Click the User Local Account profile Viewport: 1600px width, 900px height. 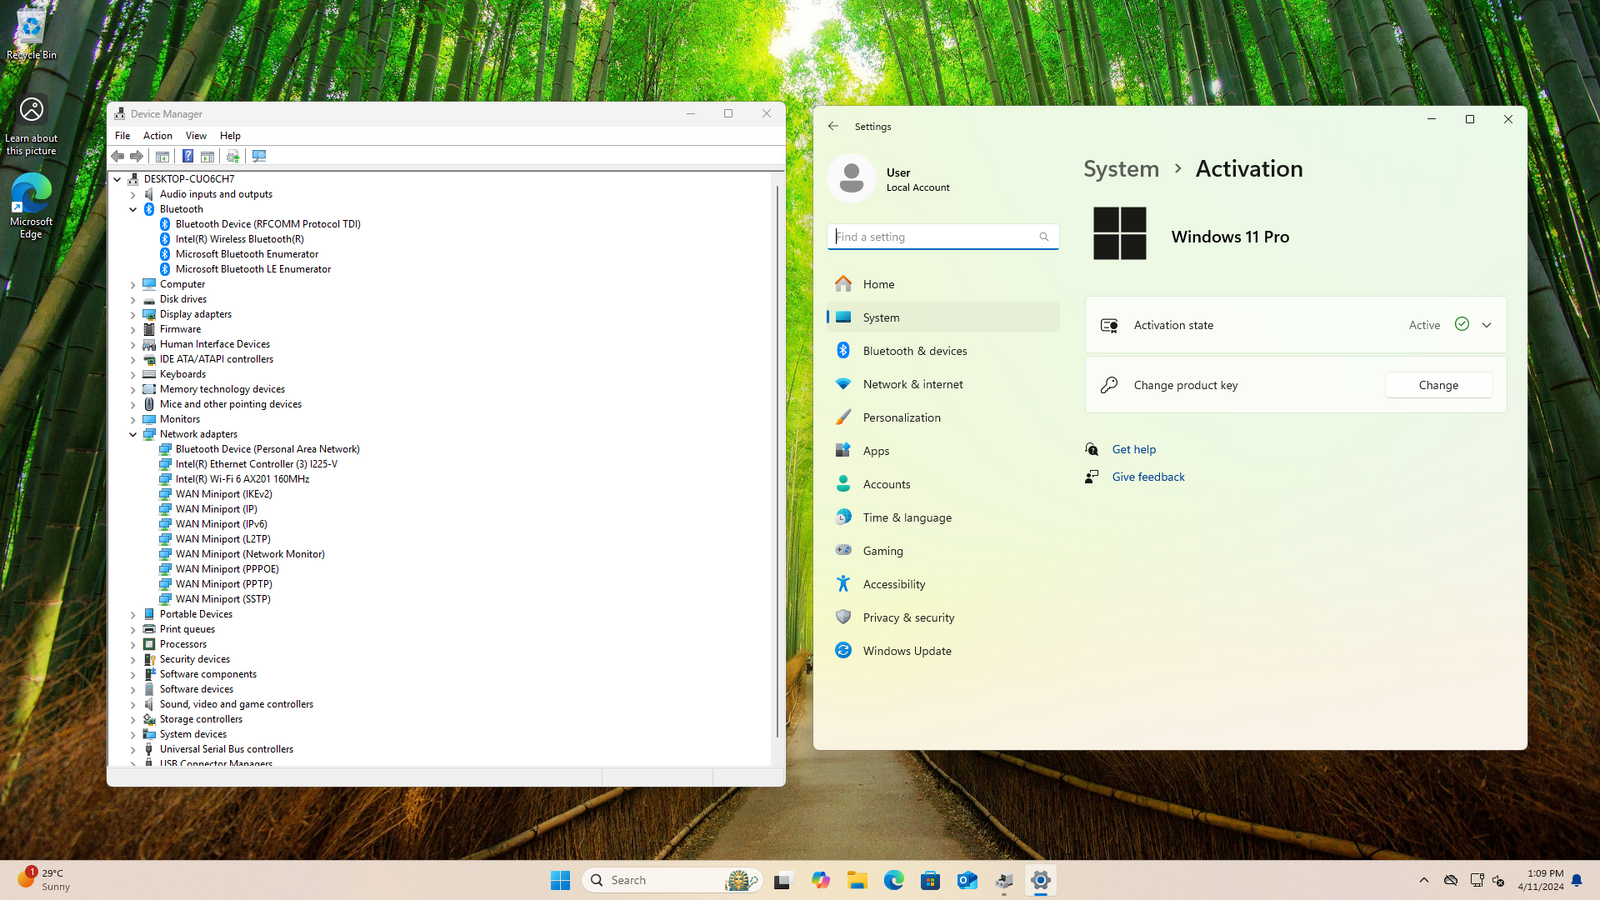tap(890, 179)
